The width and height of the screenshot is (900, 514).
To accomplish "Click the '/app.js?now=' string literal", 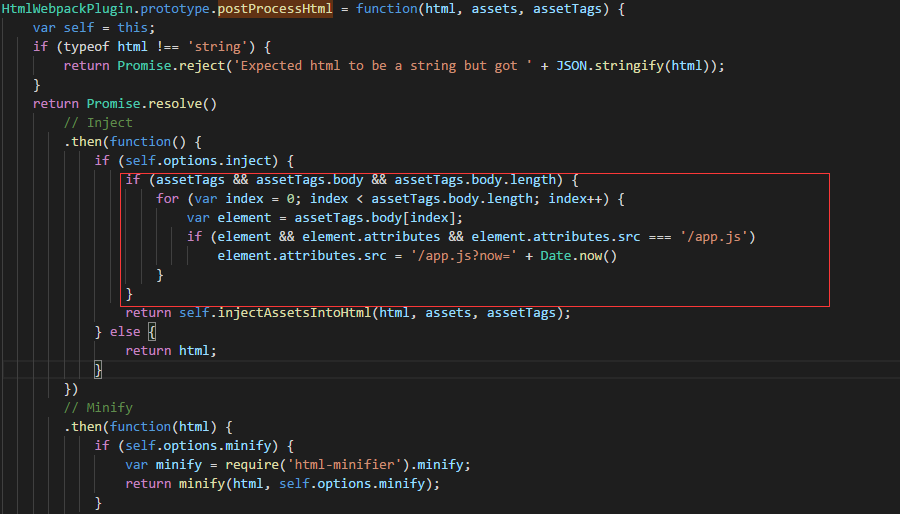I will (x=464, y=255).
